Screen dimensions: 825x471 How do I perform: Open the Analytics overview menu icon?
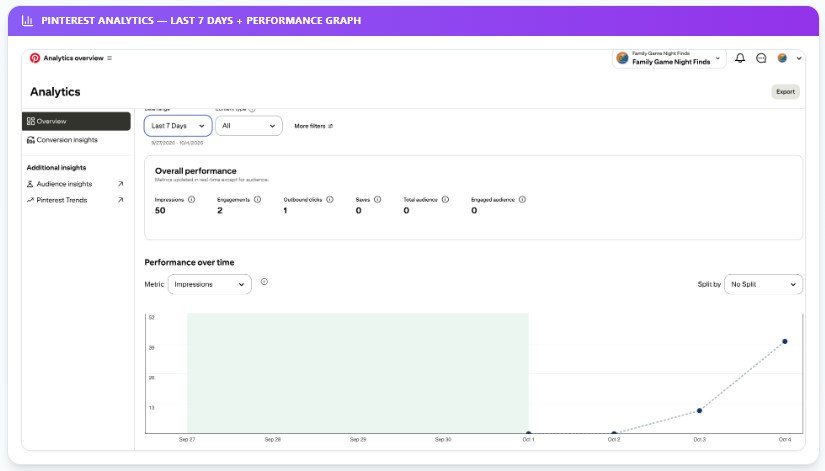coord(109,58)
